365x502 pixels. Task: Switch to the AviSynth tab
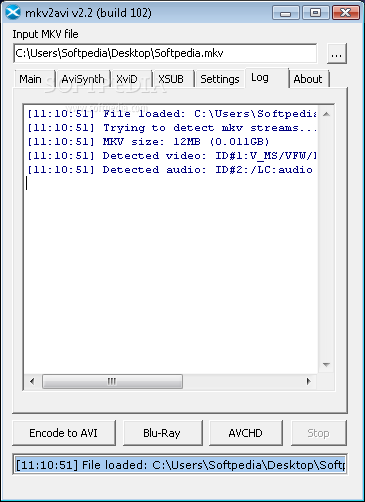83,79
